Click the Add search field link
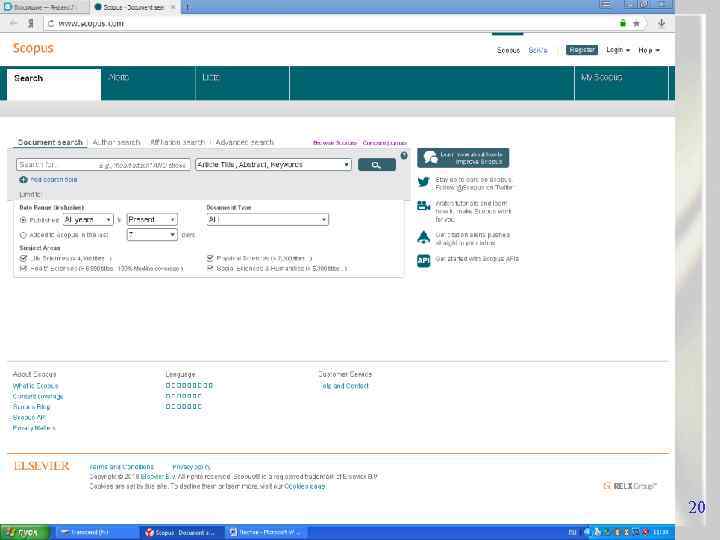This screenshot has width=720, height=540. pyautogui.click(x=54, y=180)
